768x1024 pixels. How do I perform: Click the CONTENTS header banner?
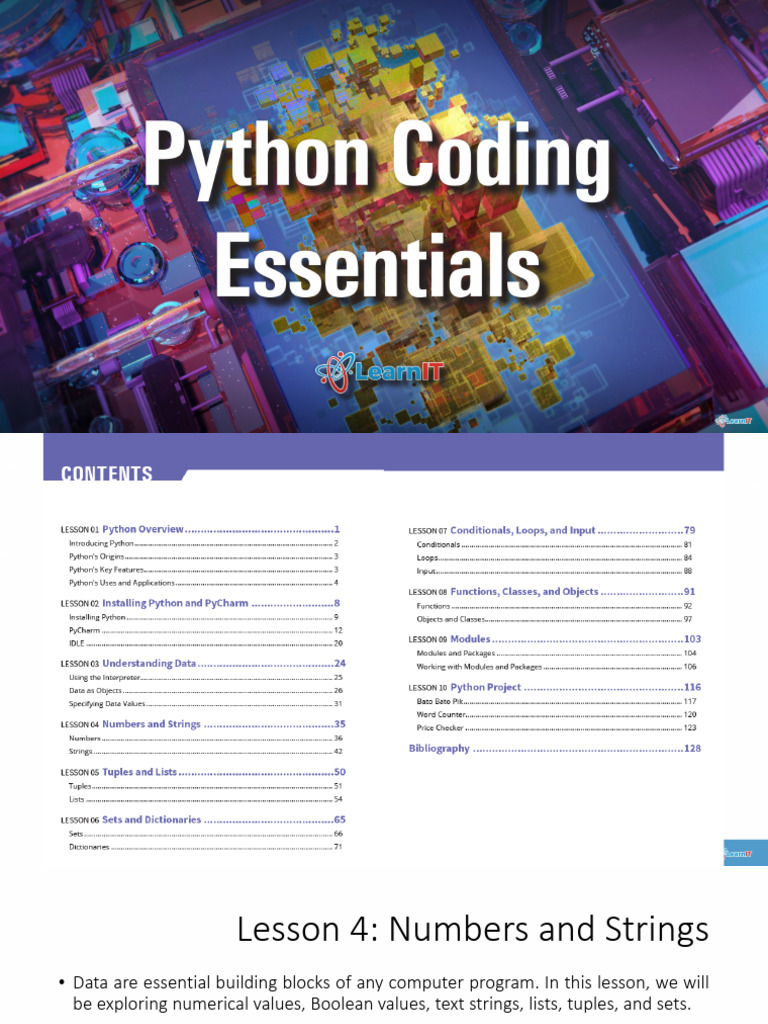coord(383,456)
